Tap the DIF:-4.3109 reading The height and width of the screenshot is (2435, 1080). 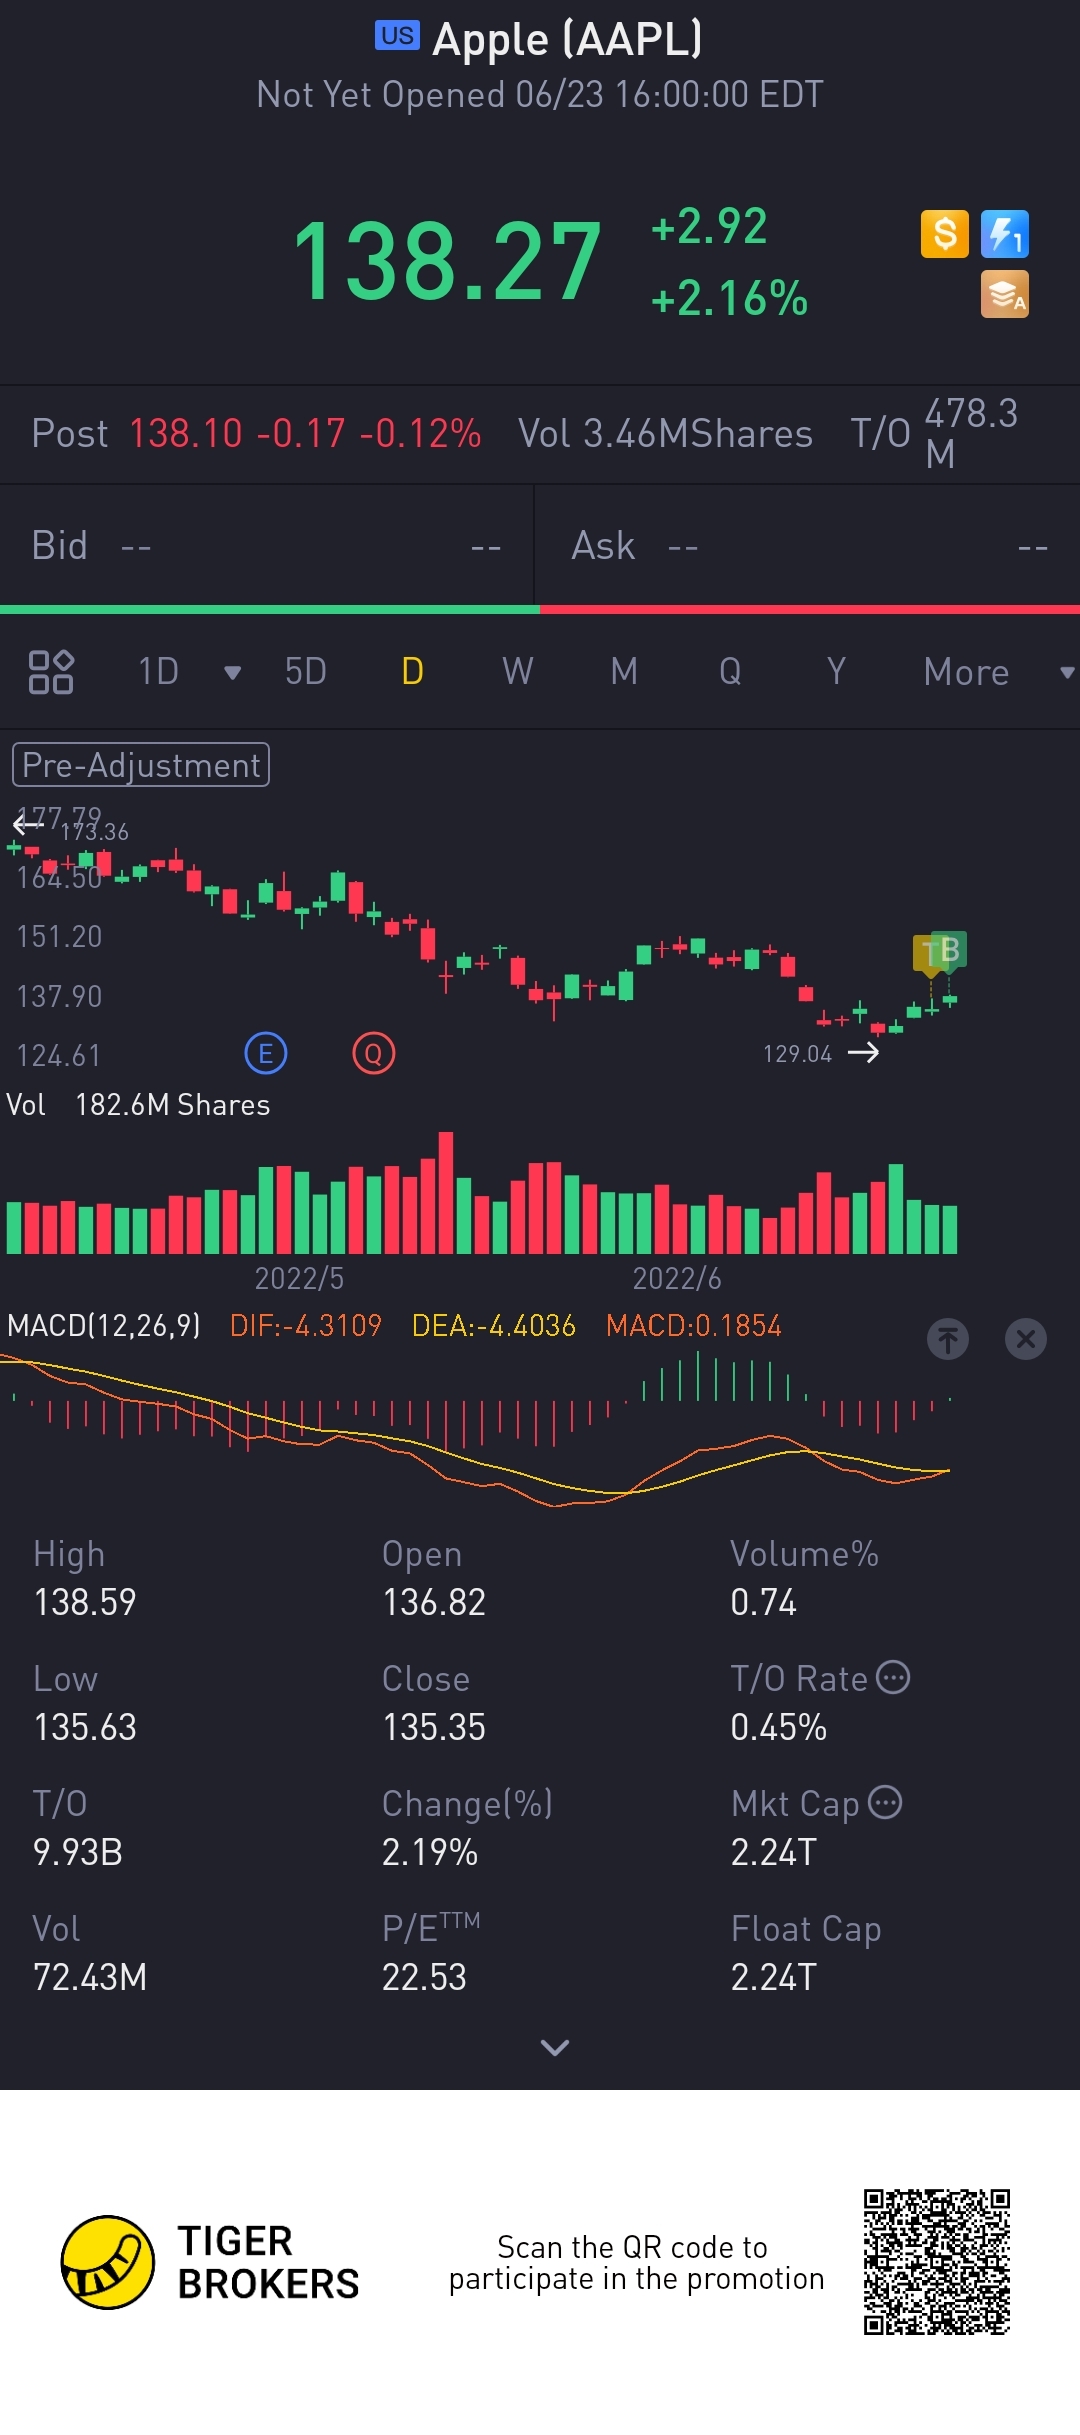[306, 1326]
